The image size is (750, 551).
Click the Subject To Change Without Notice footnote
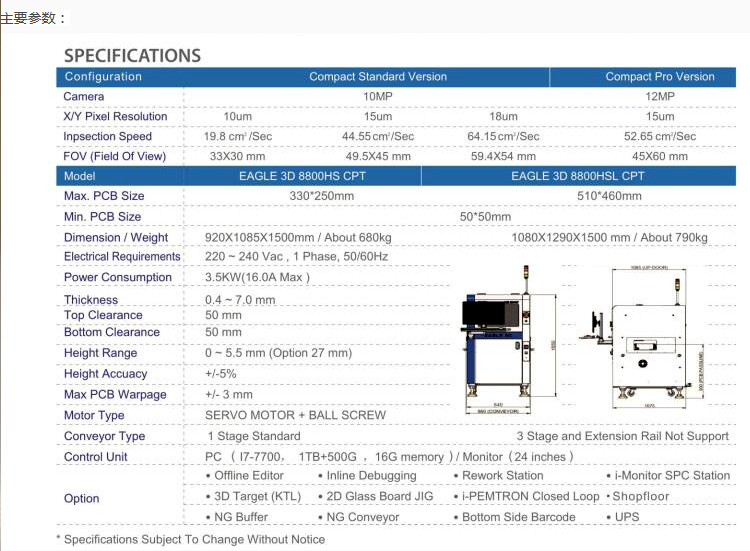click(x=190, y=540)
